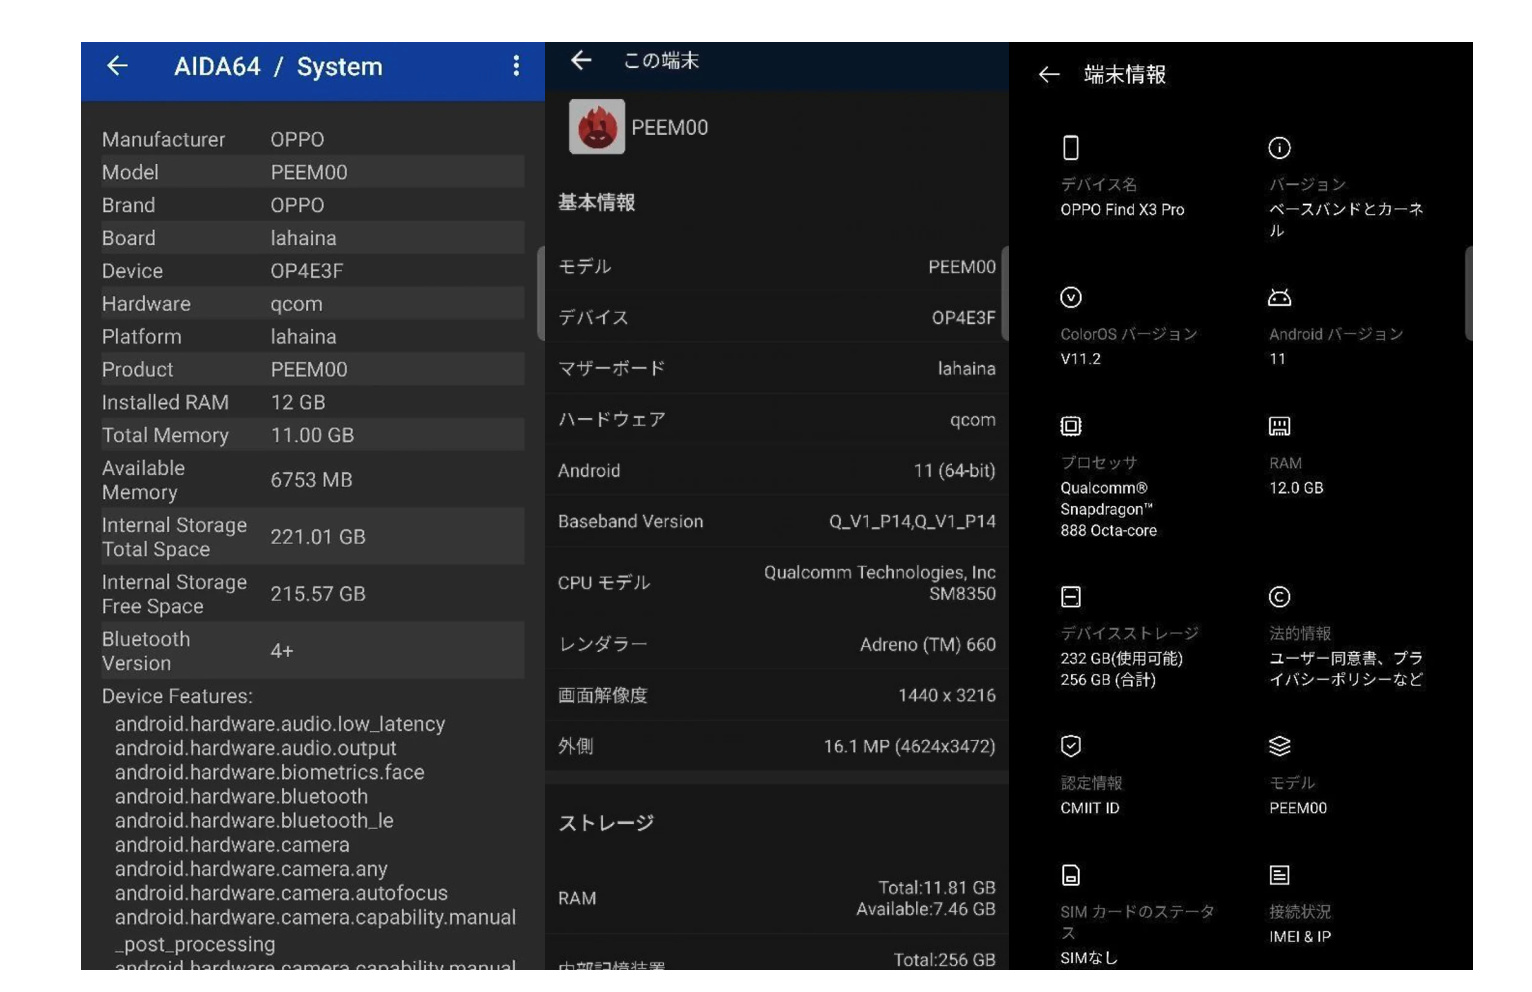
Task: Select Brand row value OPPO in AIDA64
Action: tap(297, 206)
